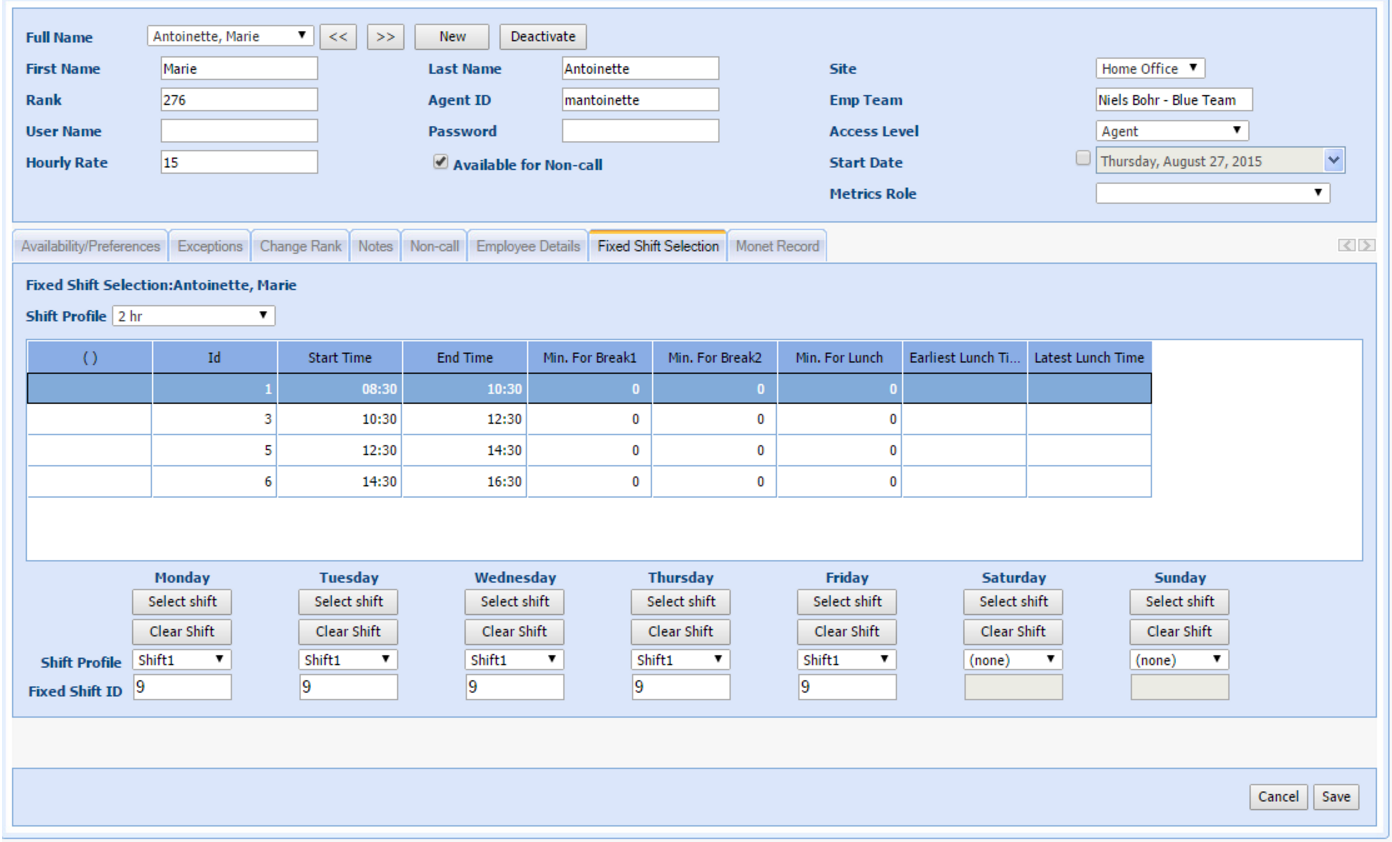1392x842 pixels.
Task: Clear Shift for Friday
Action: (847, 632)
